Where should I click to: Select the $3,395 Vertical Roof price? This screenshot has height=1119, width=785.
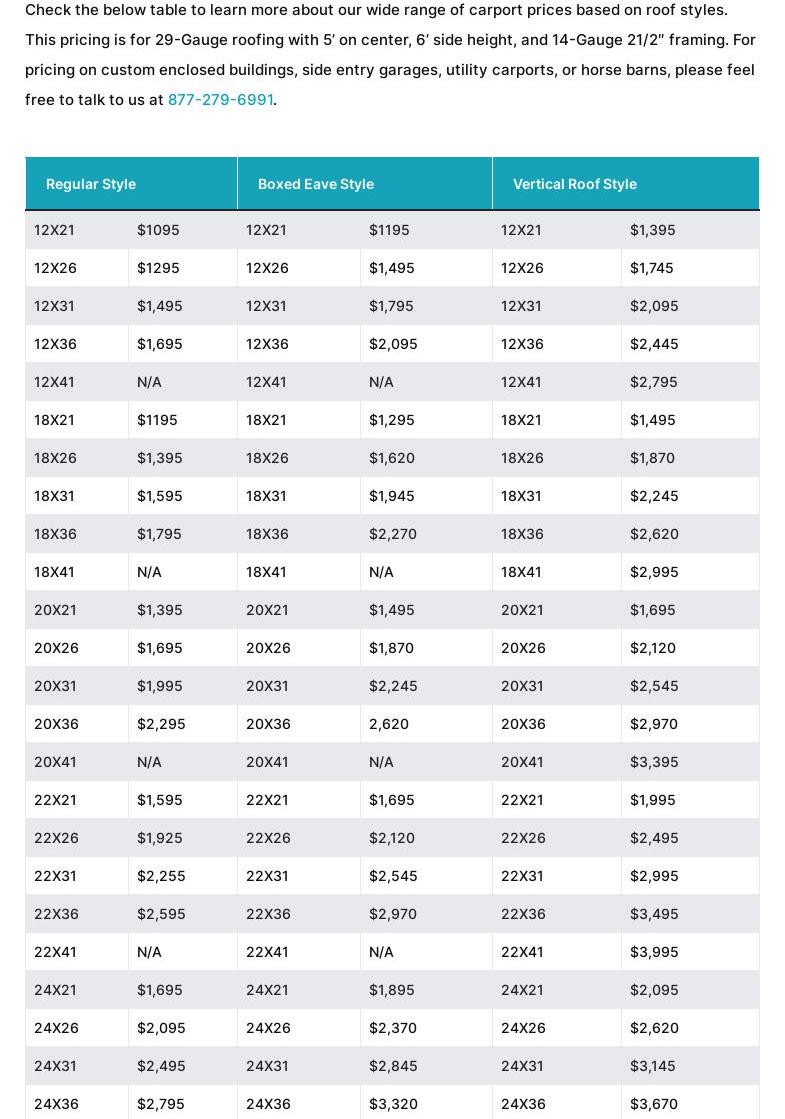click(654, 762)
